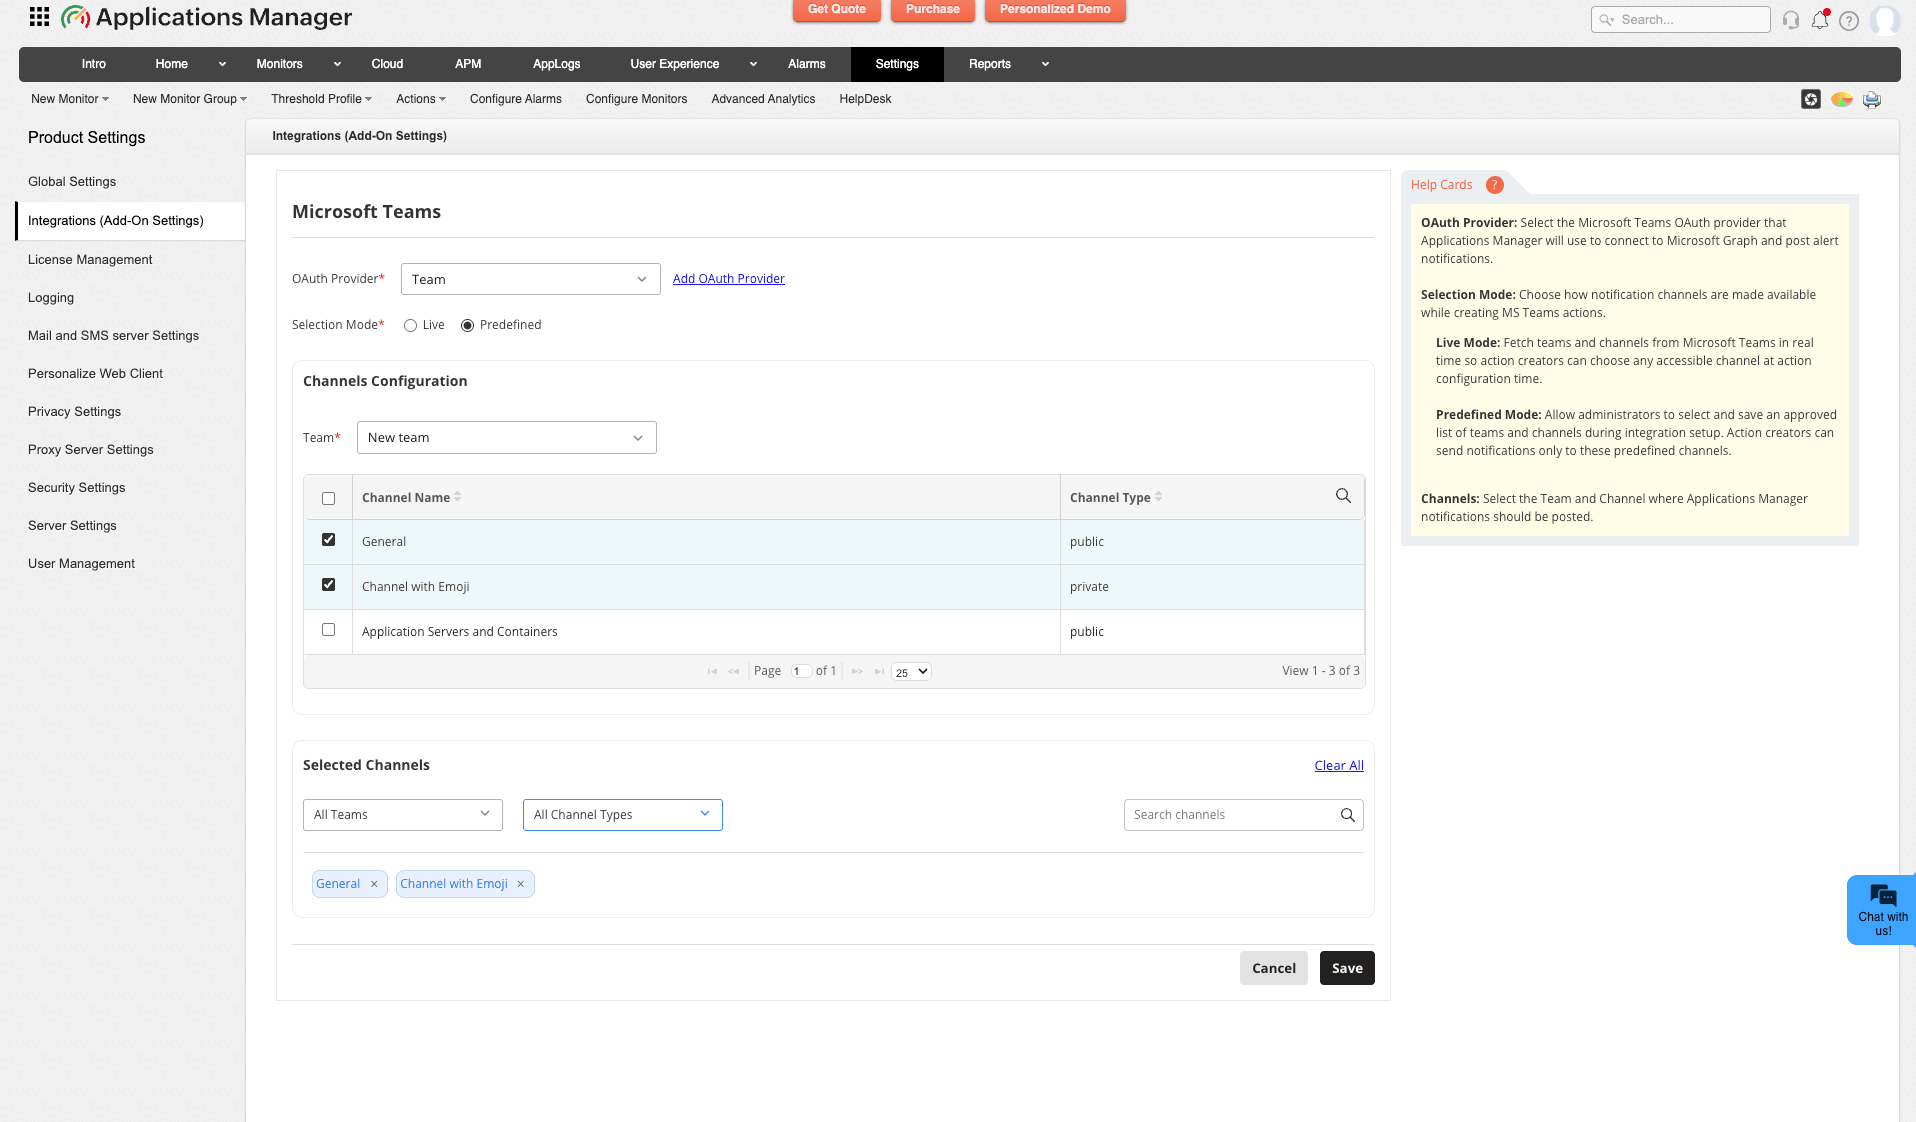Click the Cancel button
The height and width of the screenshot is (1122, 1916).
[x=1273, y=968]
